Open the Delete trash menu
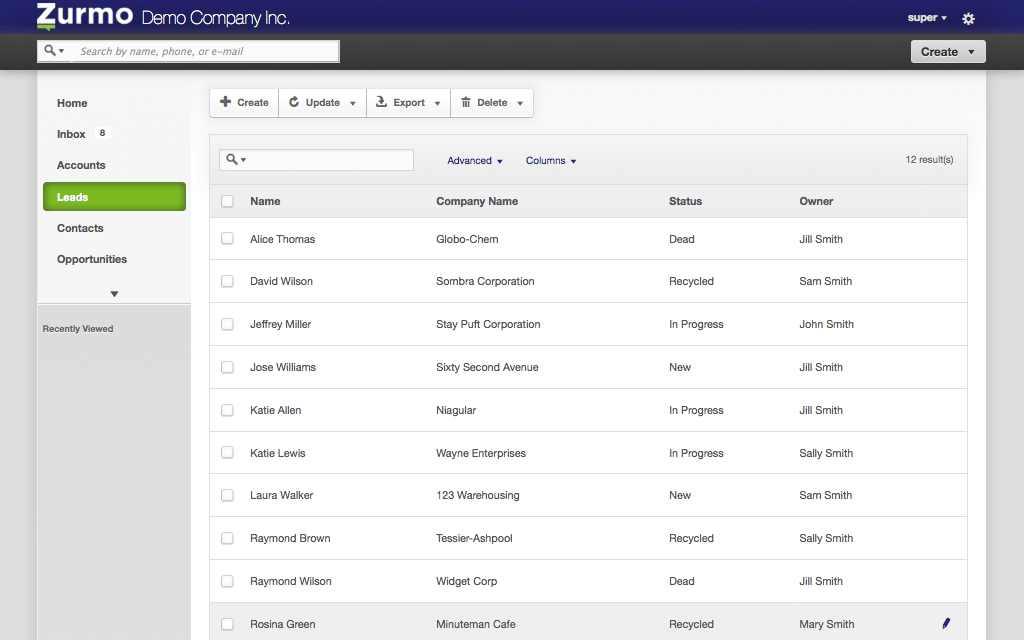This screenshot has height=640, width=1024. coord(492,102)
